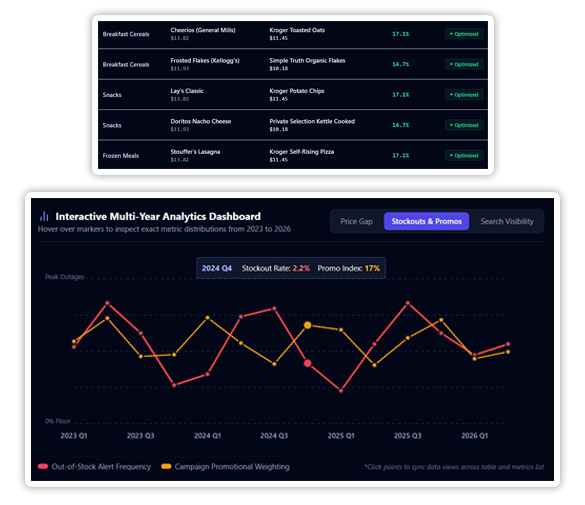Click the large orange 2024 Q4 promo marker
Viewport: 585px width, 505px height.
tap(307, 325)
